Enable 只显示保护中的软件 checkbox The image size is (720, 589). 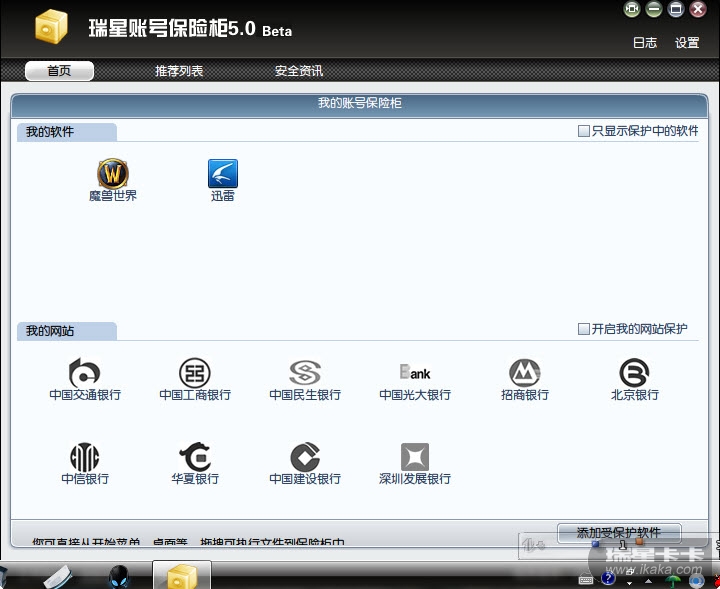click(x=584, y=131)
